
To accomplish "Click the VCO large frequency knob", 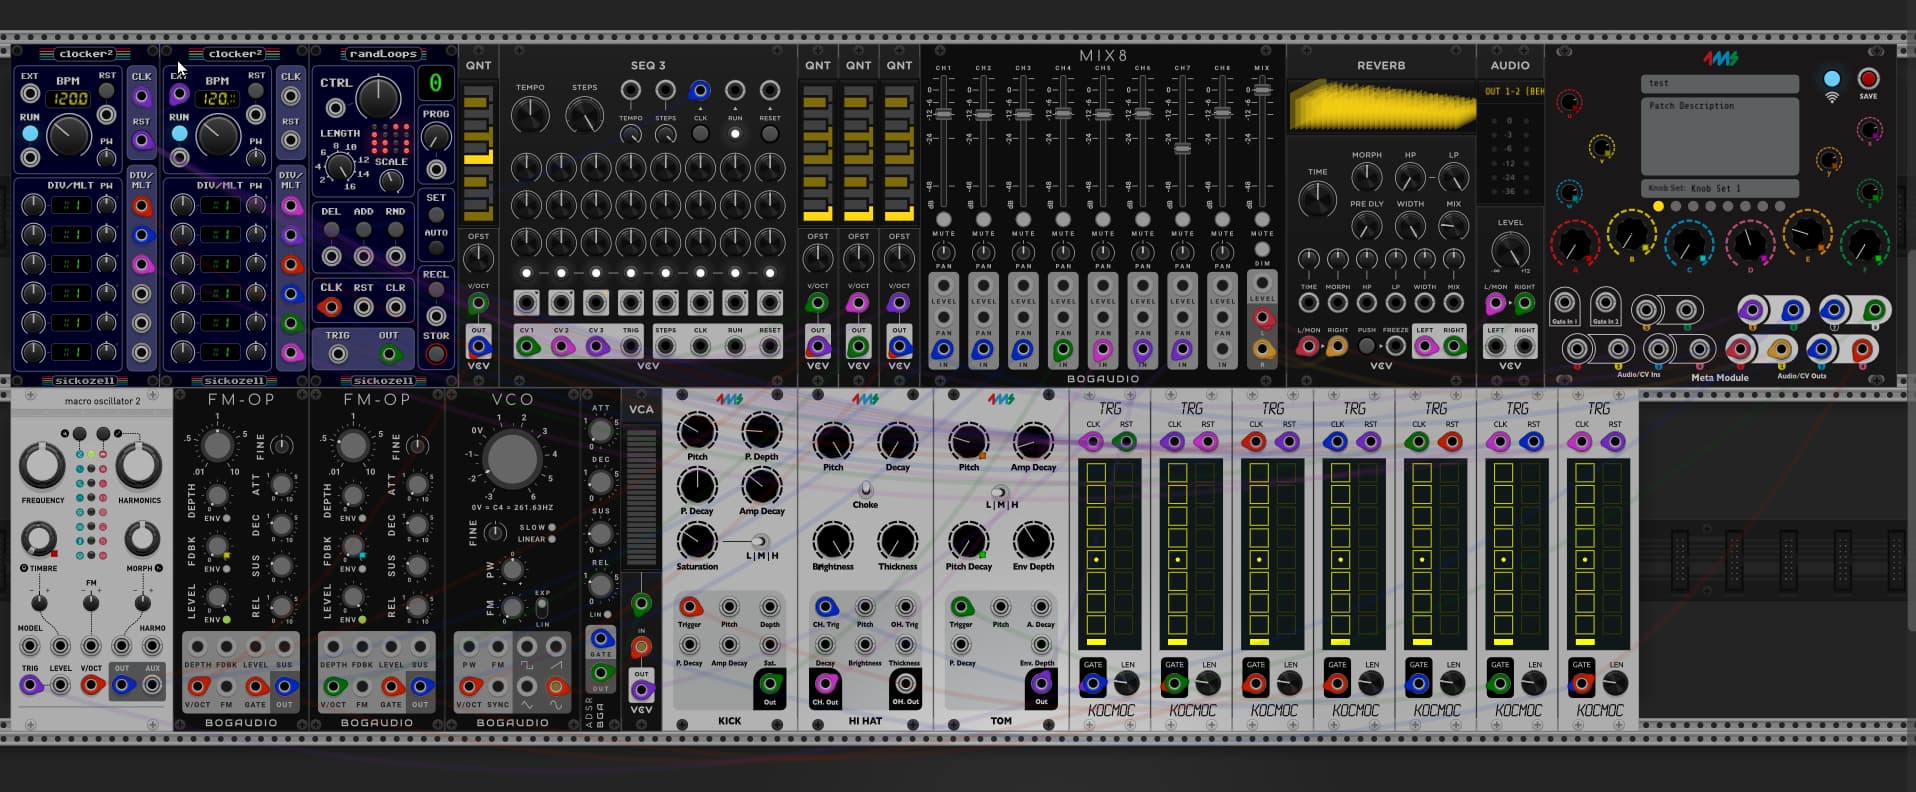I will click(x=512, y=458).
